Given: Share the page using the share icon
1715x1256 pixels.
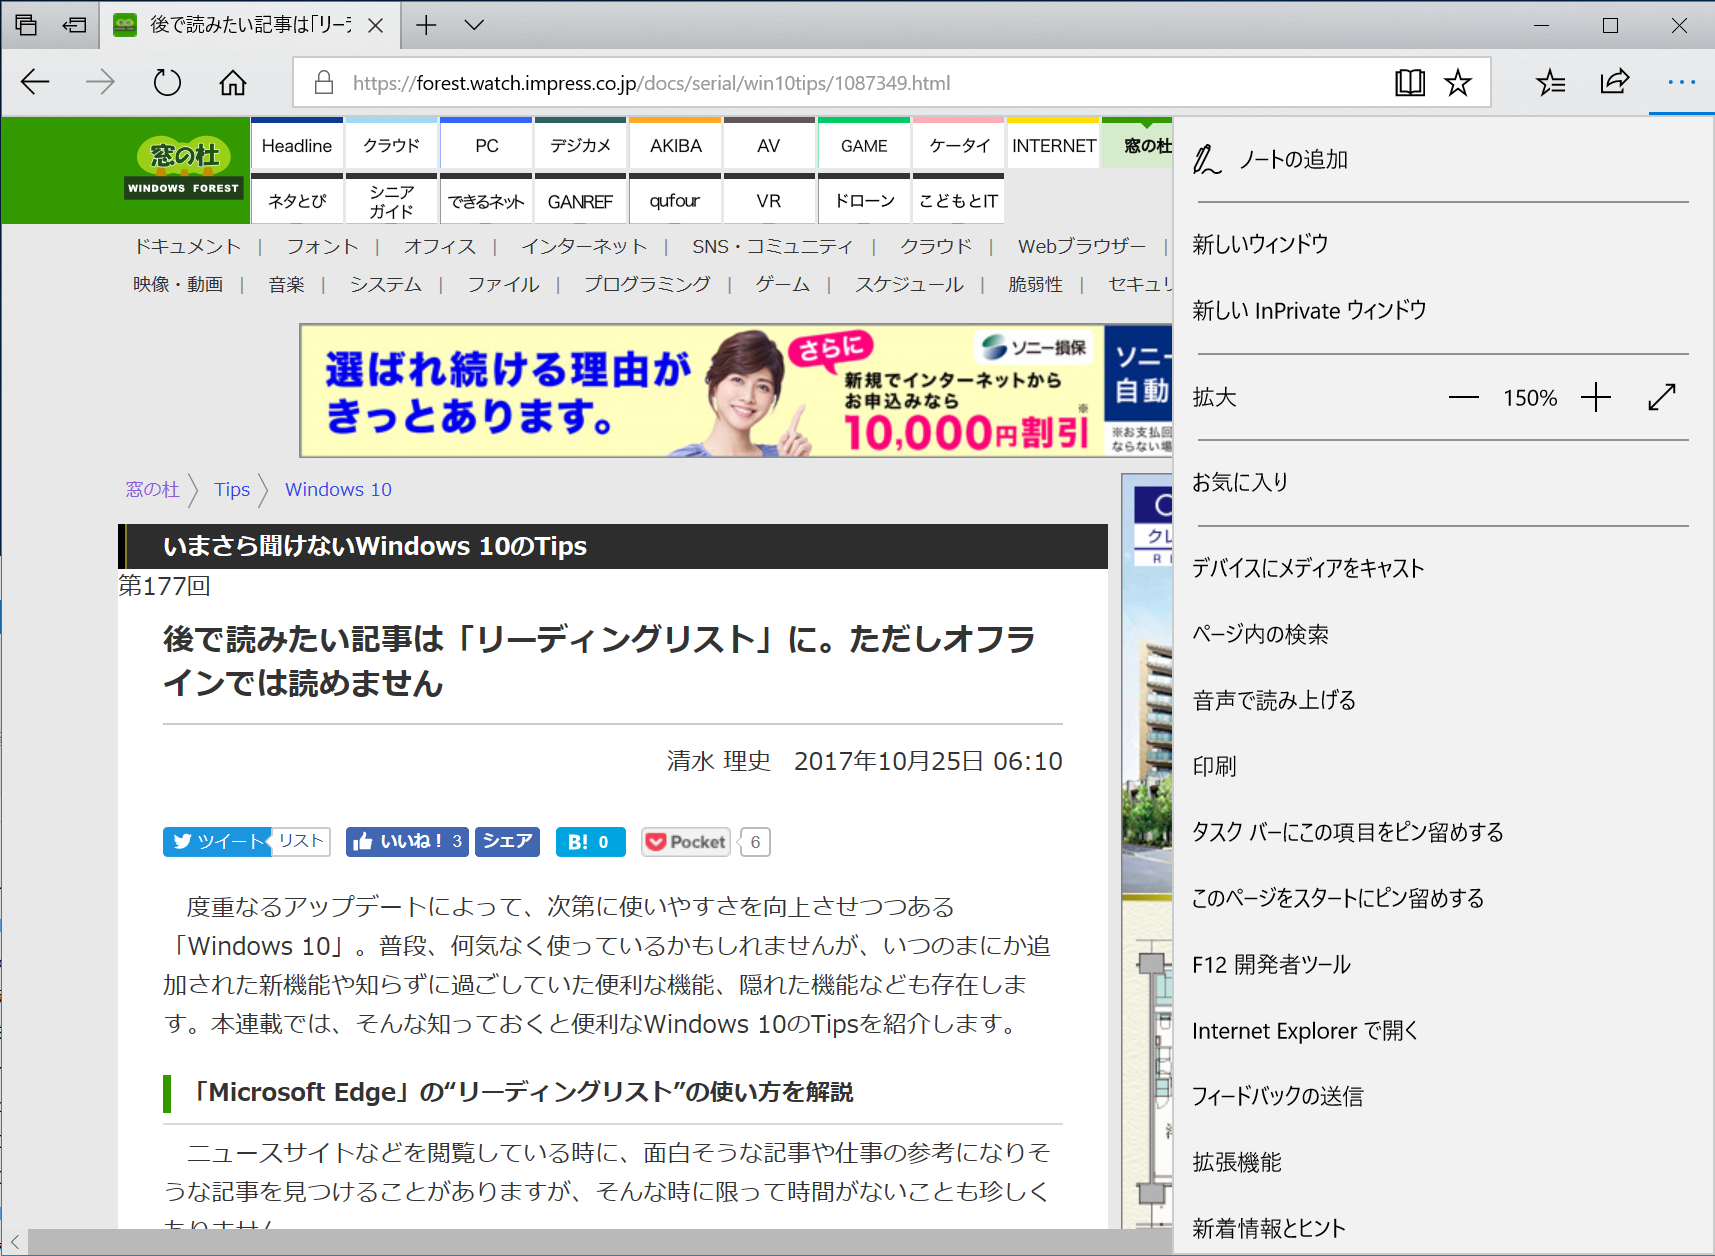Looking at the screenshot, I should pyautogui.click(x=1615, y=83).
